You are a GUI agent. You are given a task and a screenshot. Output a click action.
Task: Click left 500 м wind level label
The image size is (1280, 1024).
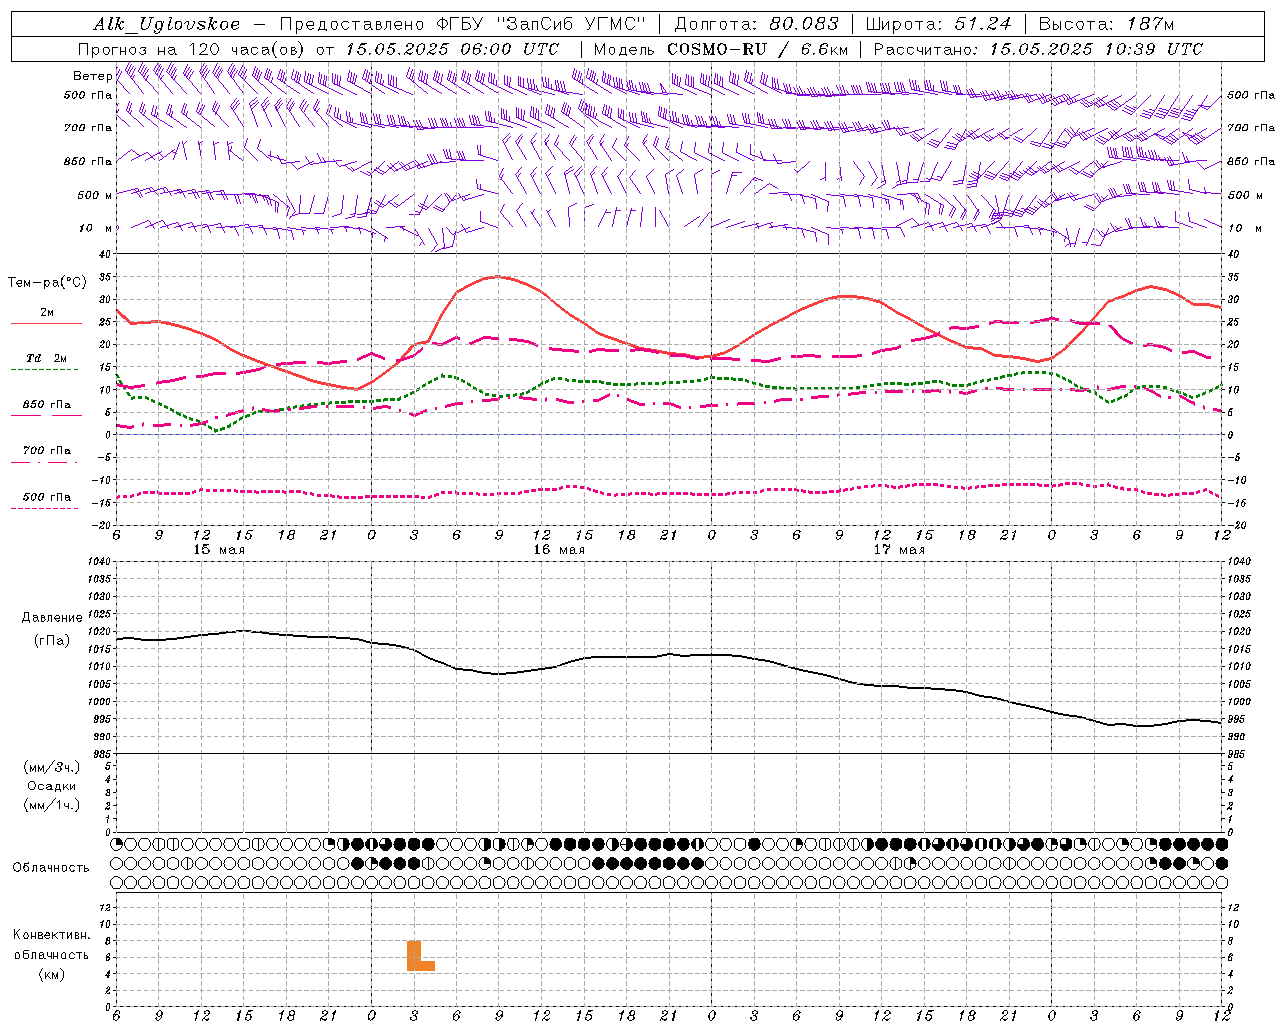[x=95, y=195]
